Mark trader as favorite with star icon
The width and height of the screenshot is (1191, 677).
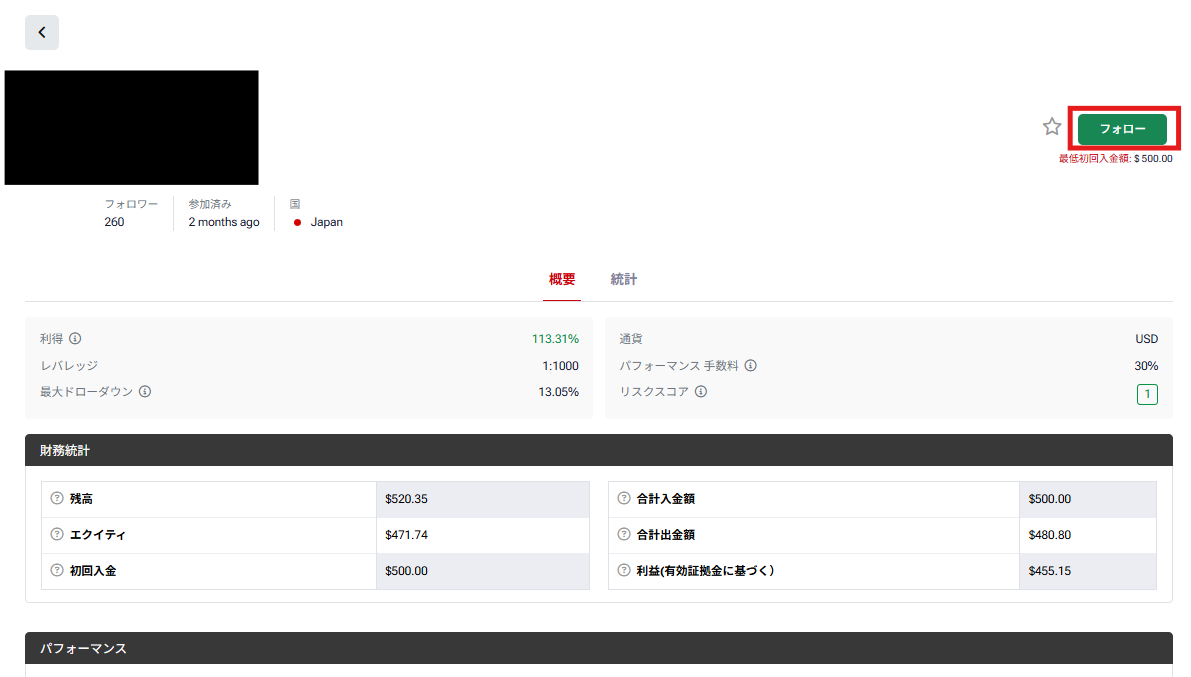1051,127
